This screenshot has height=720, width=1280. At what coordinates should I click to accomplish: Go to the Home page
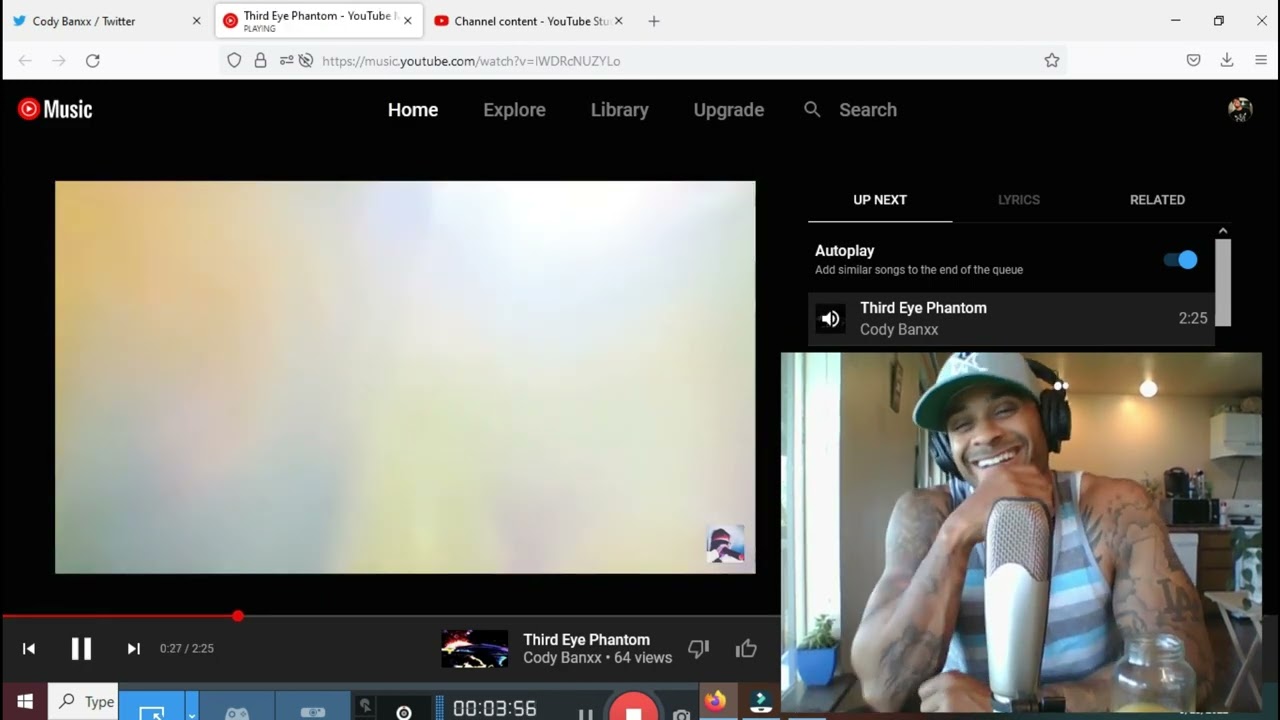413,110
